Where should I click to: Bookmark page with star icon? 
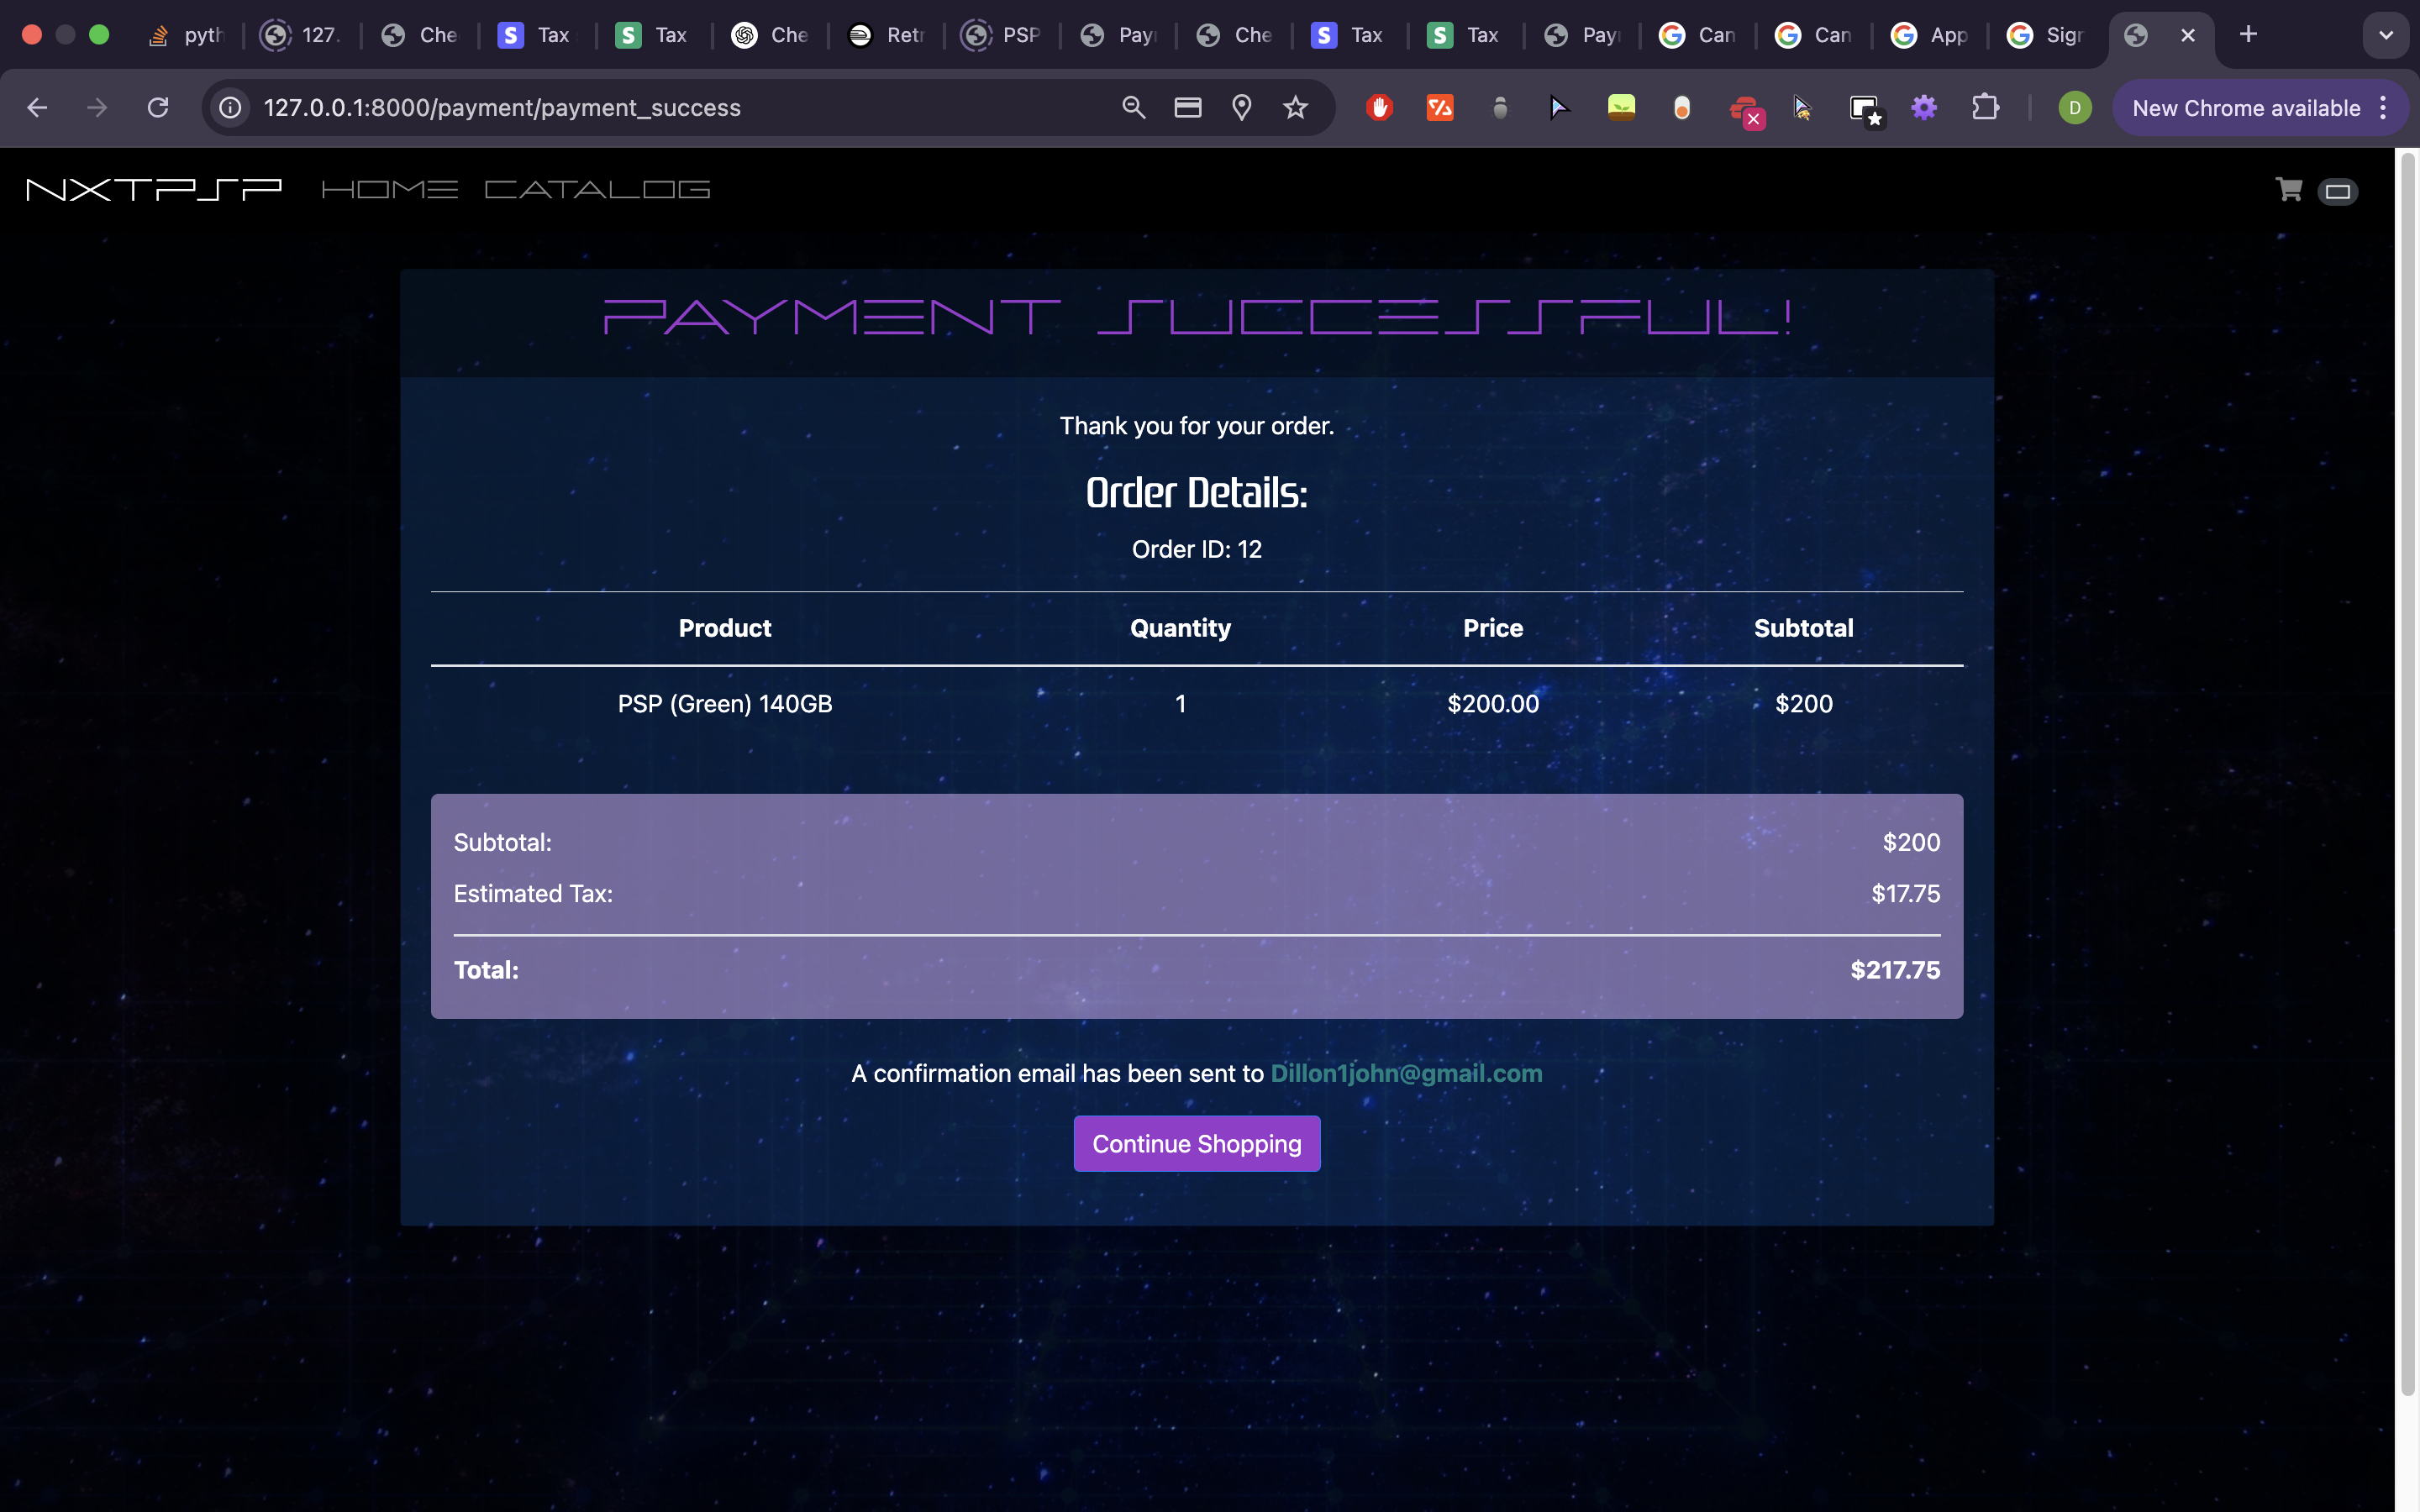(x=1295, y=108)
